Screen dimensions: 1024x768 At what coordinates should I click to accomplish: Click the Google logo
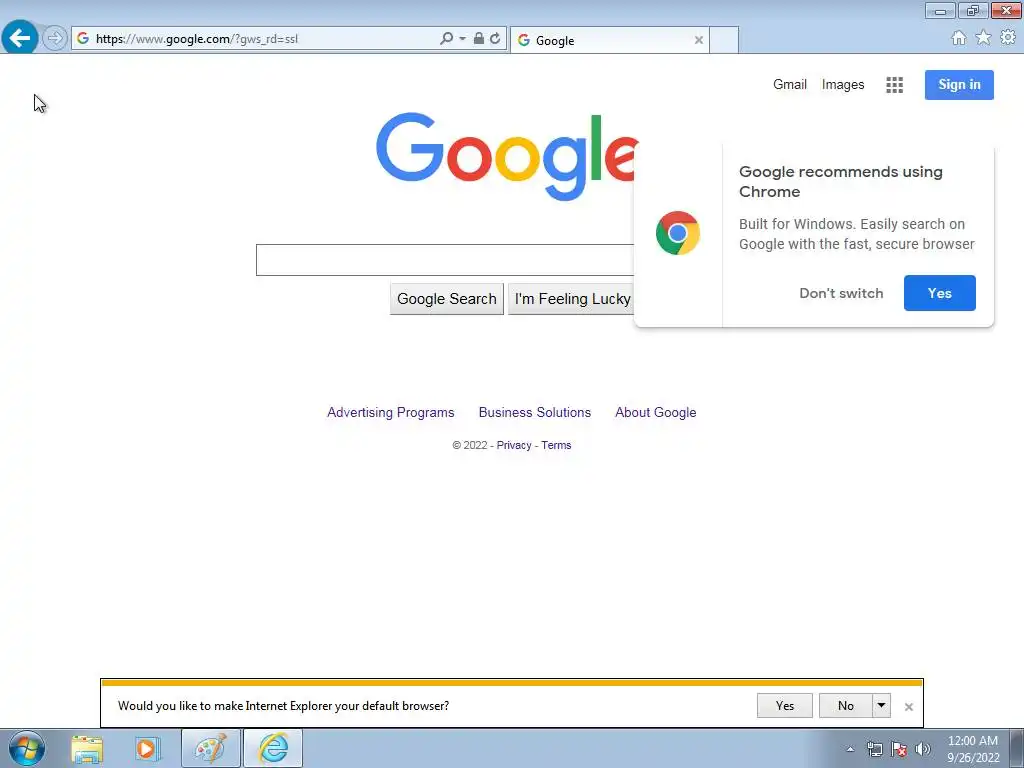pos(507,155)
